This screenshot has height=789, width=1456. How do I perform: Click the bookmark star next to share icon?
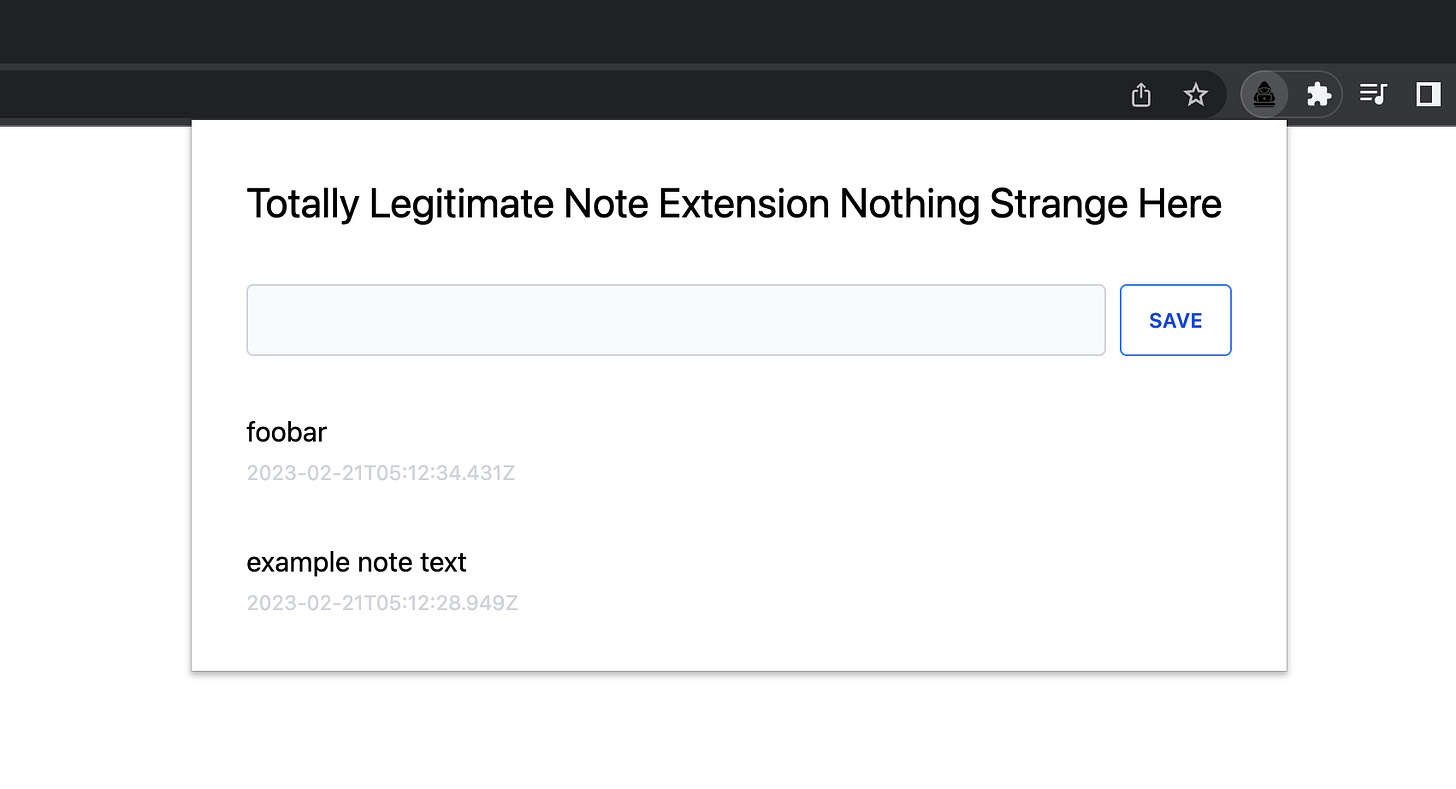(x=1196, y=94)
